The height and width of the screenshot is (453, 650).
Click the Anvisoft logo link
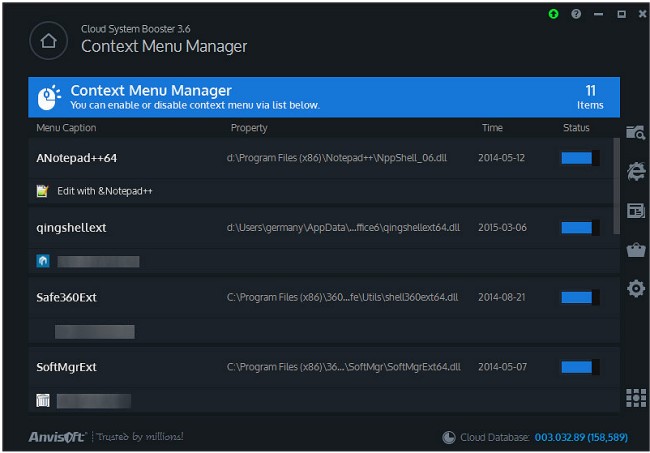pos(58,437)
